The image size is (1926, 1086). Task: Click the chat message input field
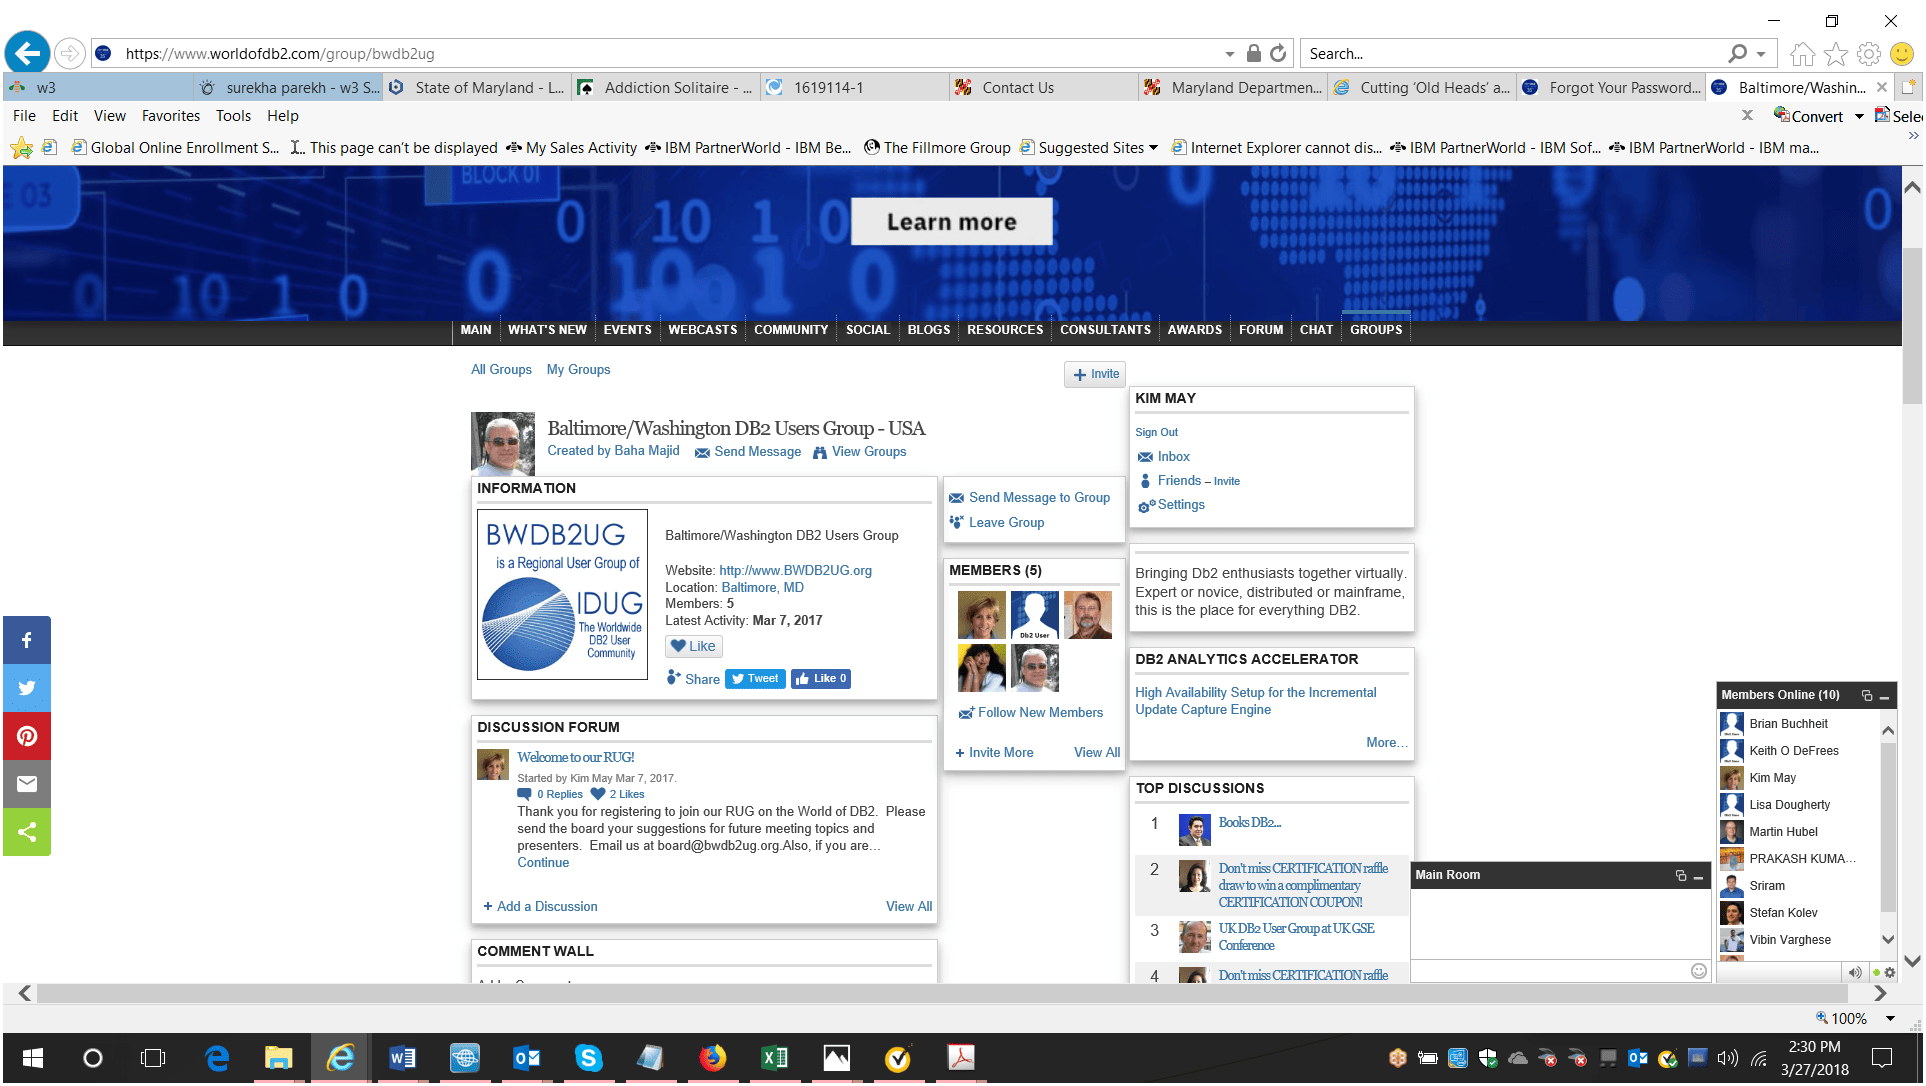point(1548,971)
